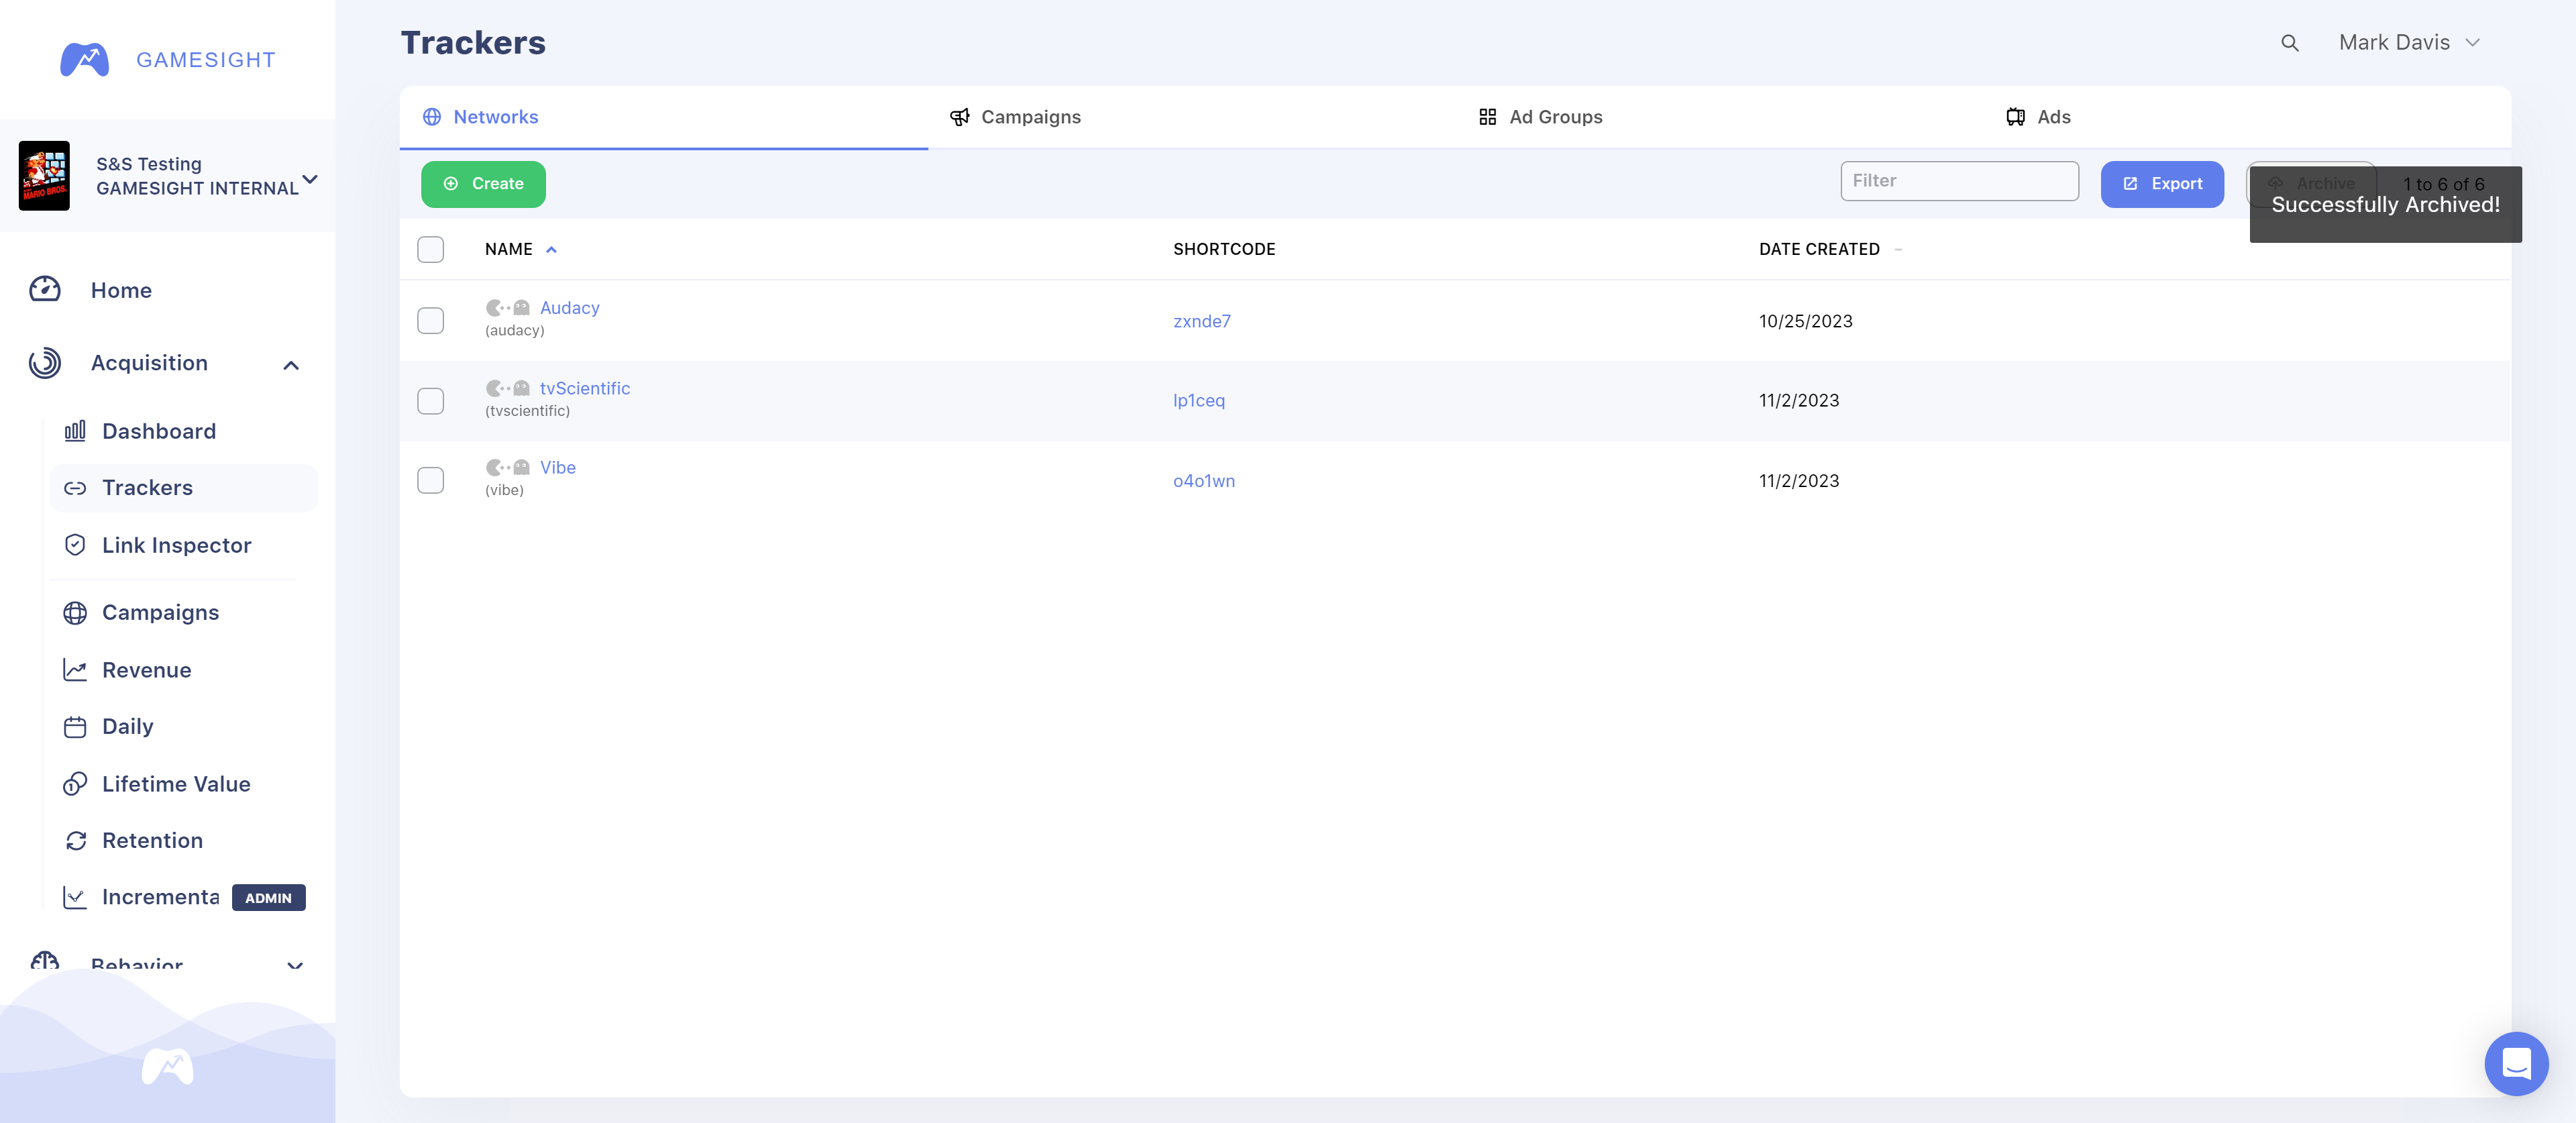Viewport: 2576px width, 1123px height.
Task: Click the Link Inspector shield icon
Action: [x=75, y=545]
